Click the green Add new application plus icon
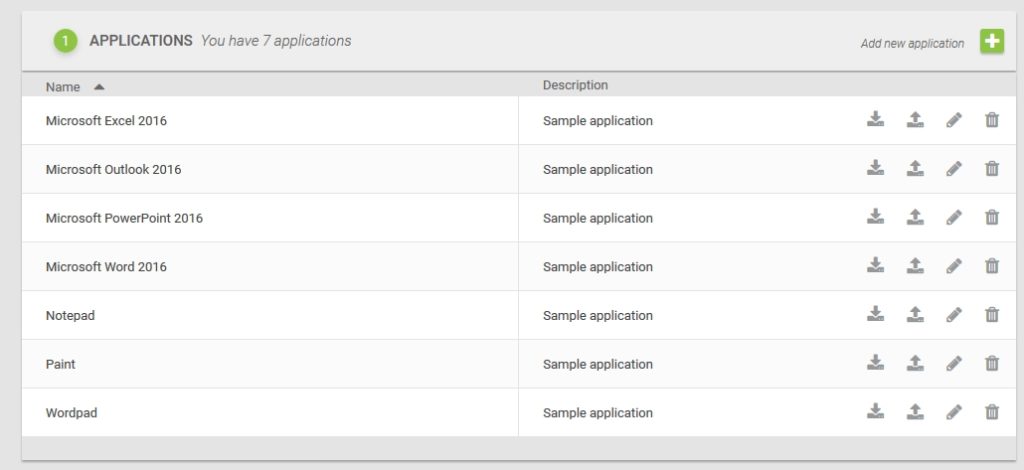This screenshot has height=470, width=1024. pos(991,42)
